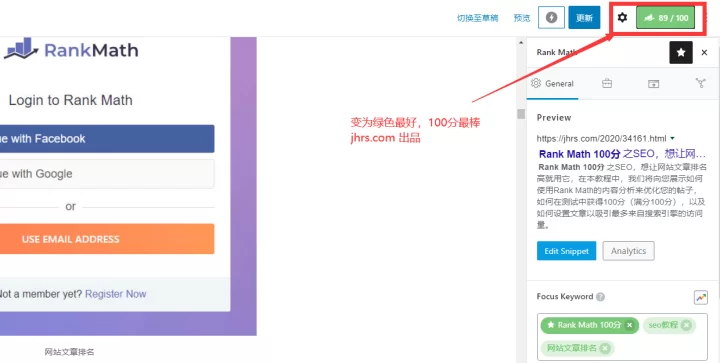This screenshot has width=720, height=363.
Task: Click the lightning bolt AMP preview icon
Action: point(551,18)
